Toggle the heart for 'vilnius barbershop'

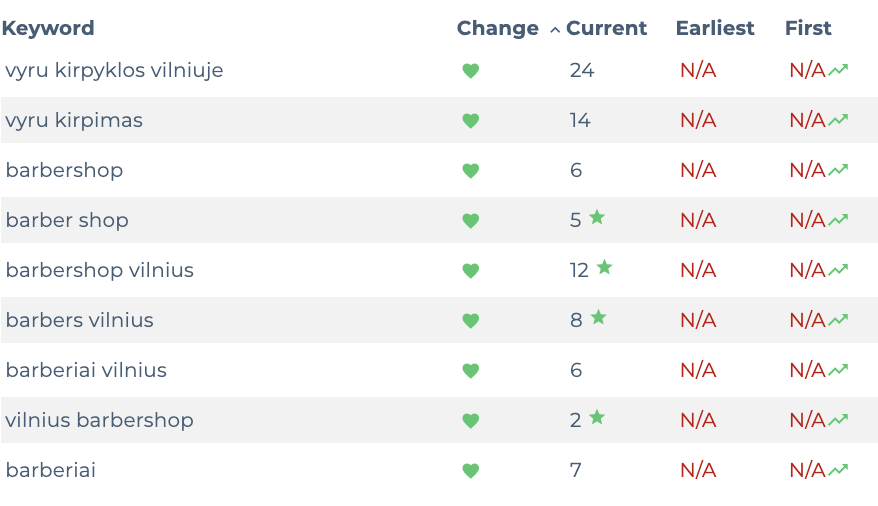coord(470,421)
